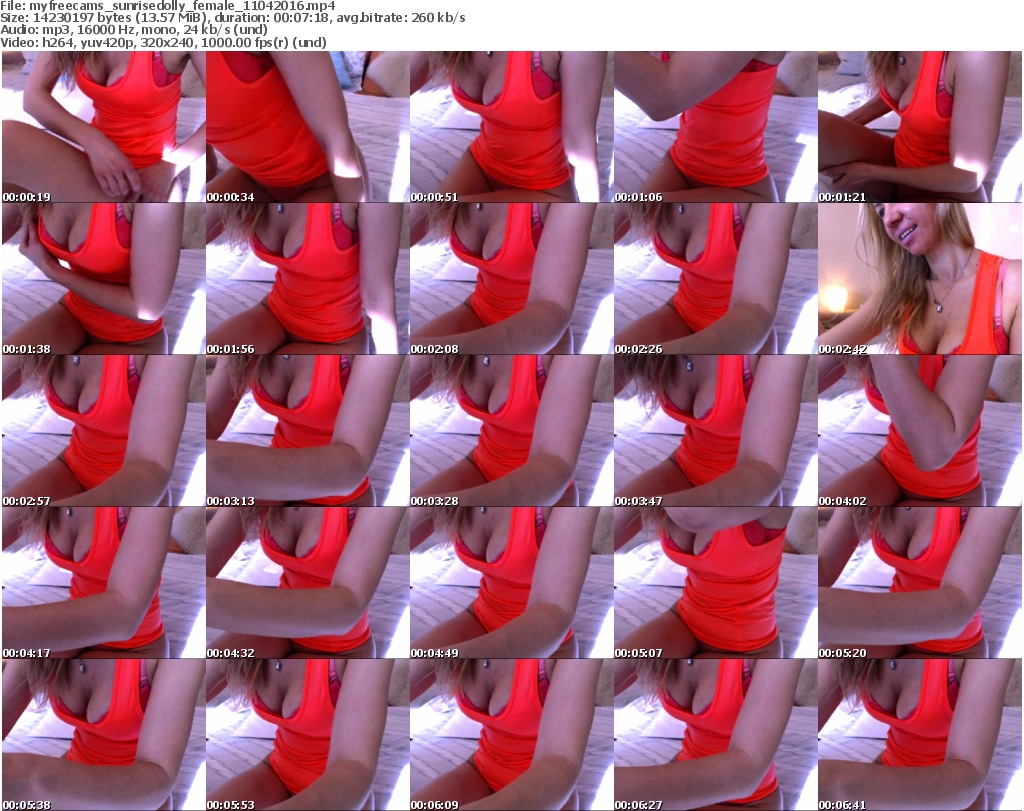Click the Audio mp3 info line
This screenshot has height=811, width=1024.
click(134, 30)
